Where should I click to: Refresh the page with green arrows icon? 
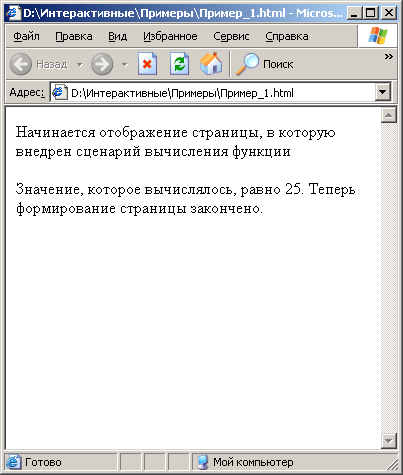click(x=179, y=64)
